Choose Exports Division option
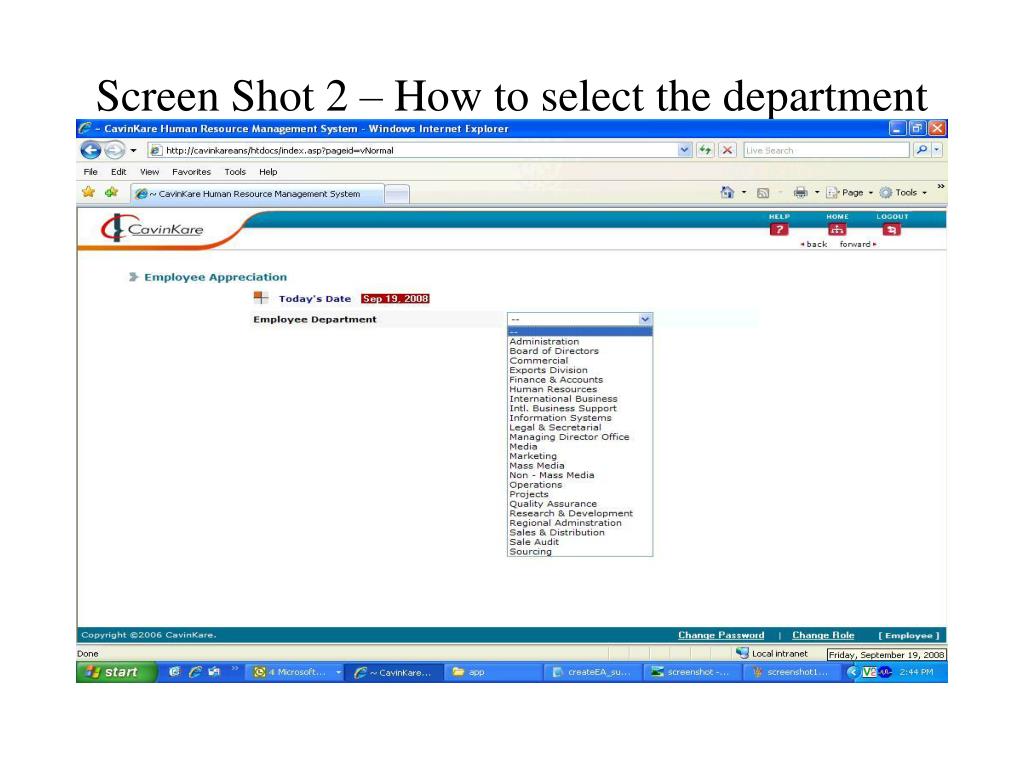1024x768 pixels. coord(580,370)
